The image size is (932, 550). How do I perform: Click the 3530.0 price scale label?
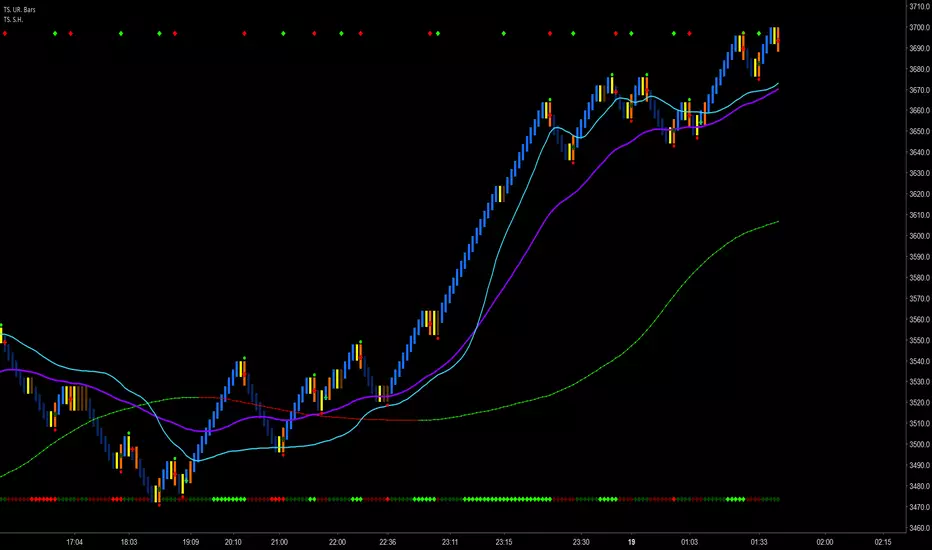pyautogui.click(x=920, y=382)
